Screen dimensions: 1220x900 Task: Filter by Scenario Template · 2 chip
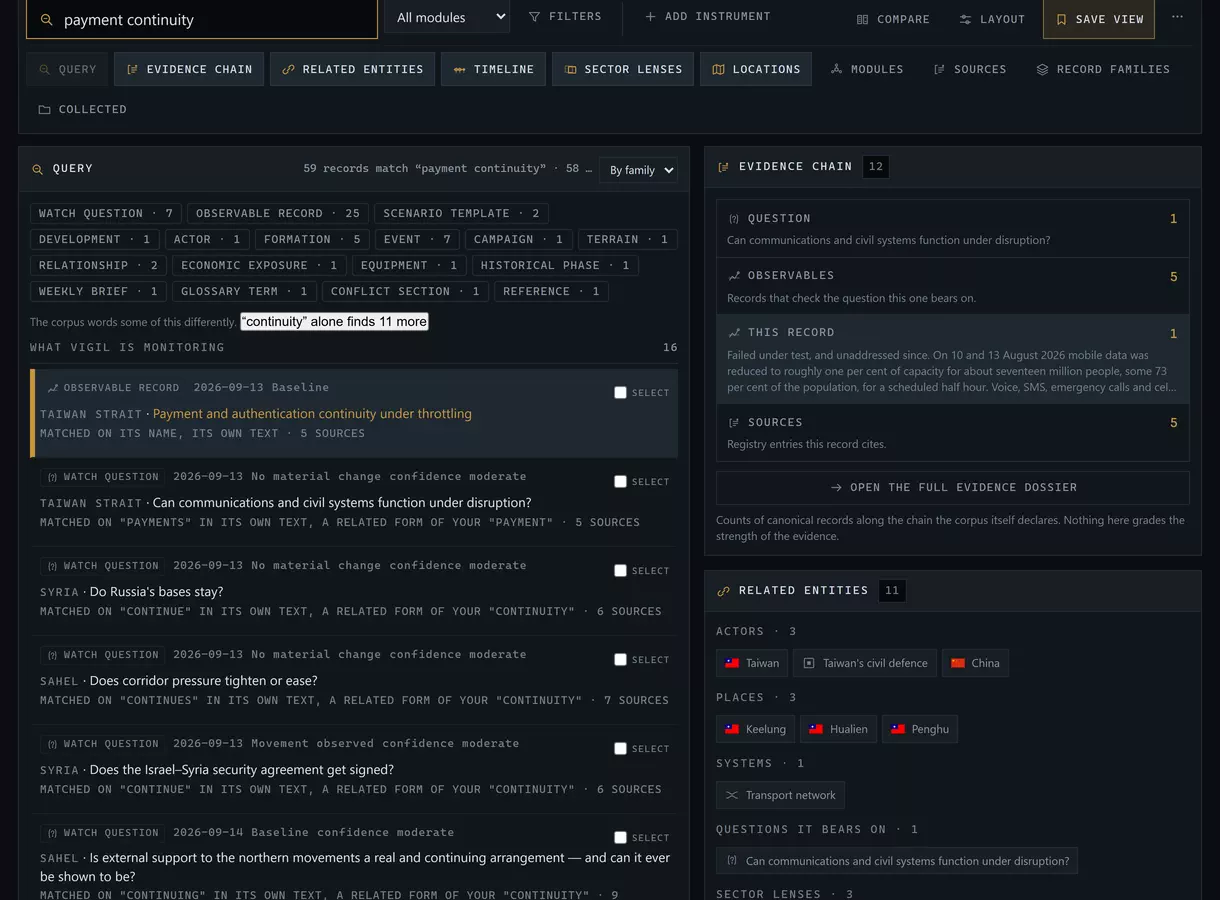pos(461,213)
